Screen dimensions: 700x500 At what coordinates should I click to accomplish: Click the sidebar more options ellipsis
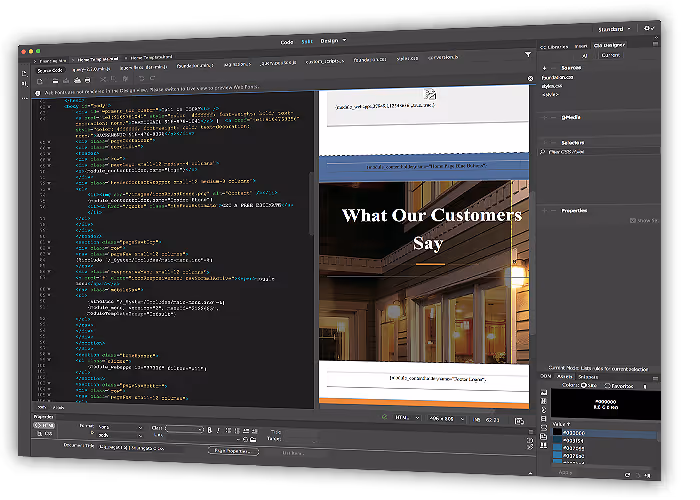25,98
